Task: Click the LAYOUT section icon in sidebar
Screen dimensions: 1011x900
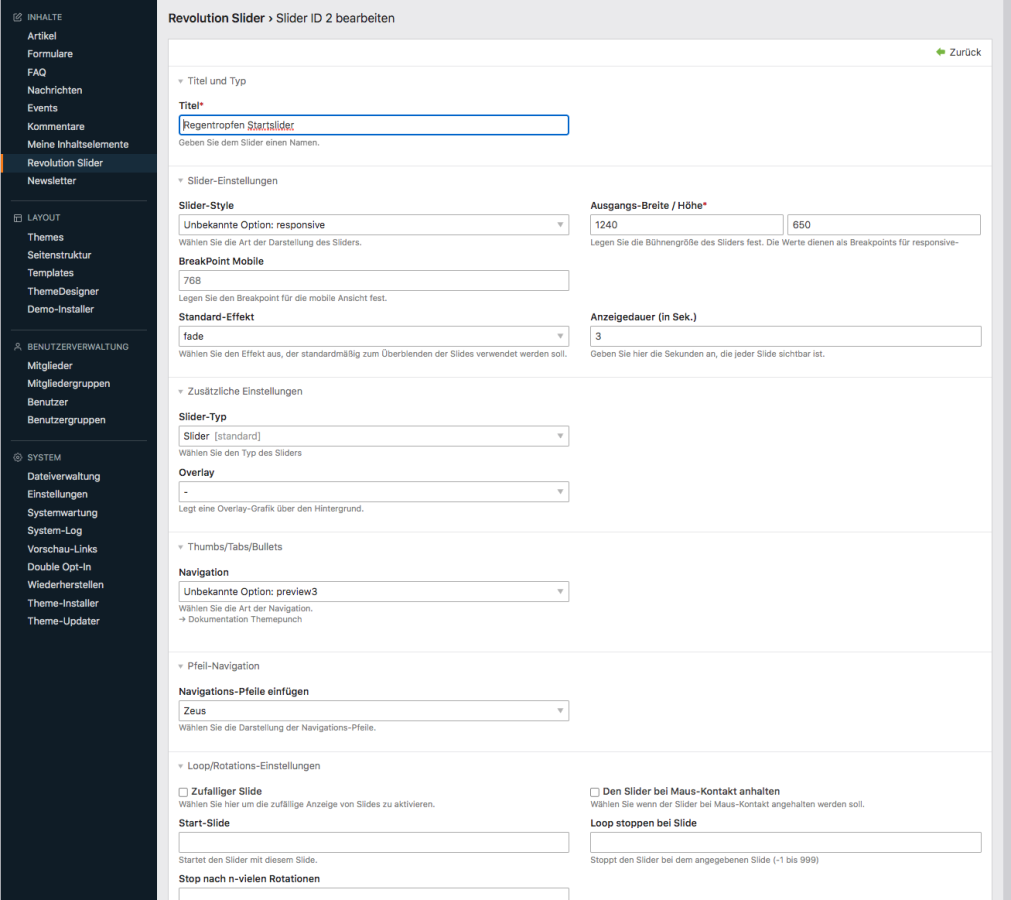Action: click(x=17, y=218)
